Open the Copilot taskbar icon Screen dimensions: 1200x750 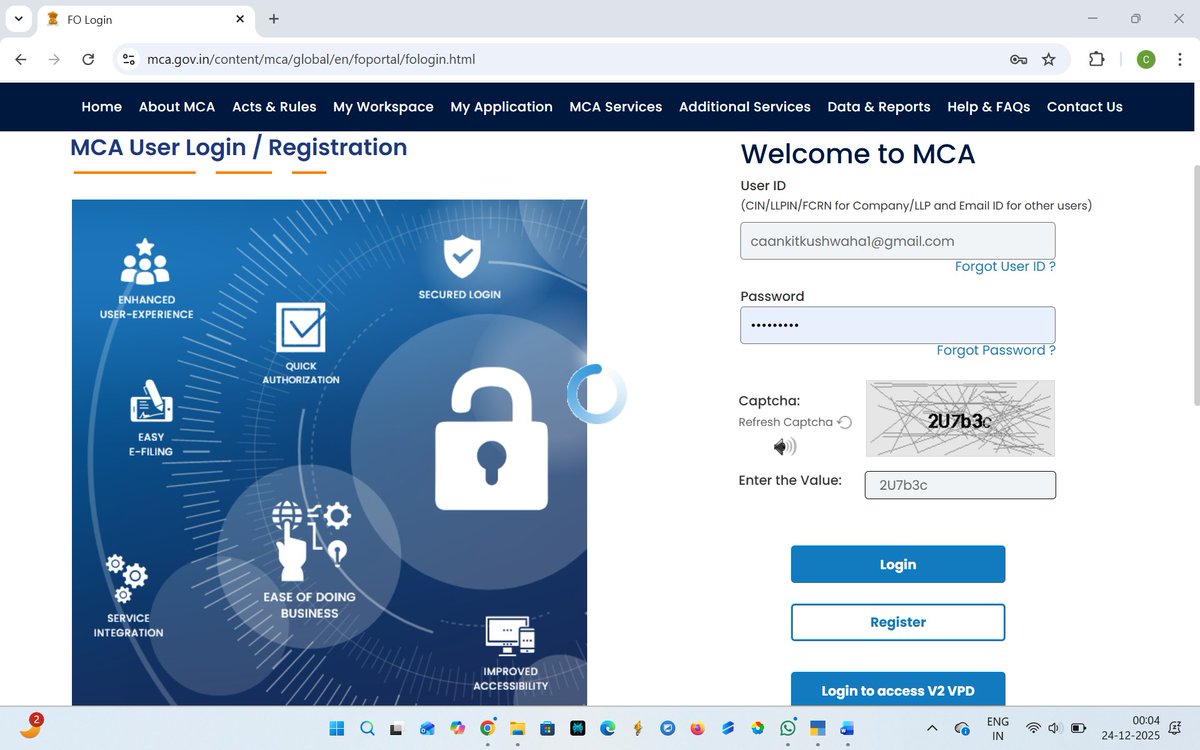click(457, 728)
